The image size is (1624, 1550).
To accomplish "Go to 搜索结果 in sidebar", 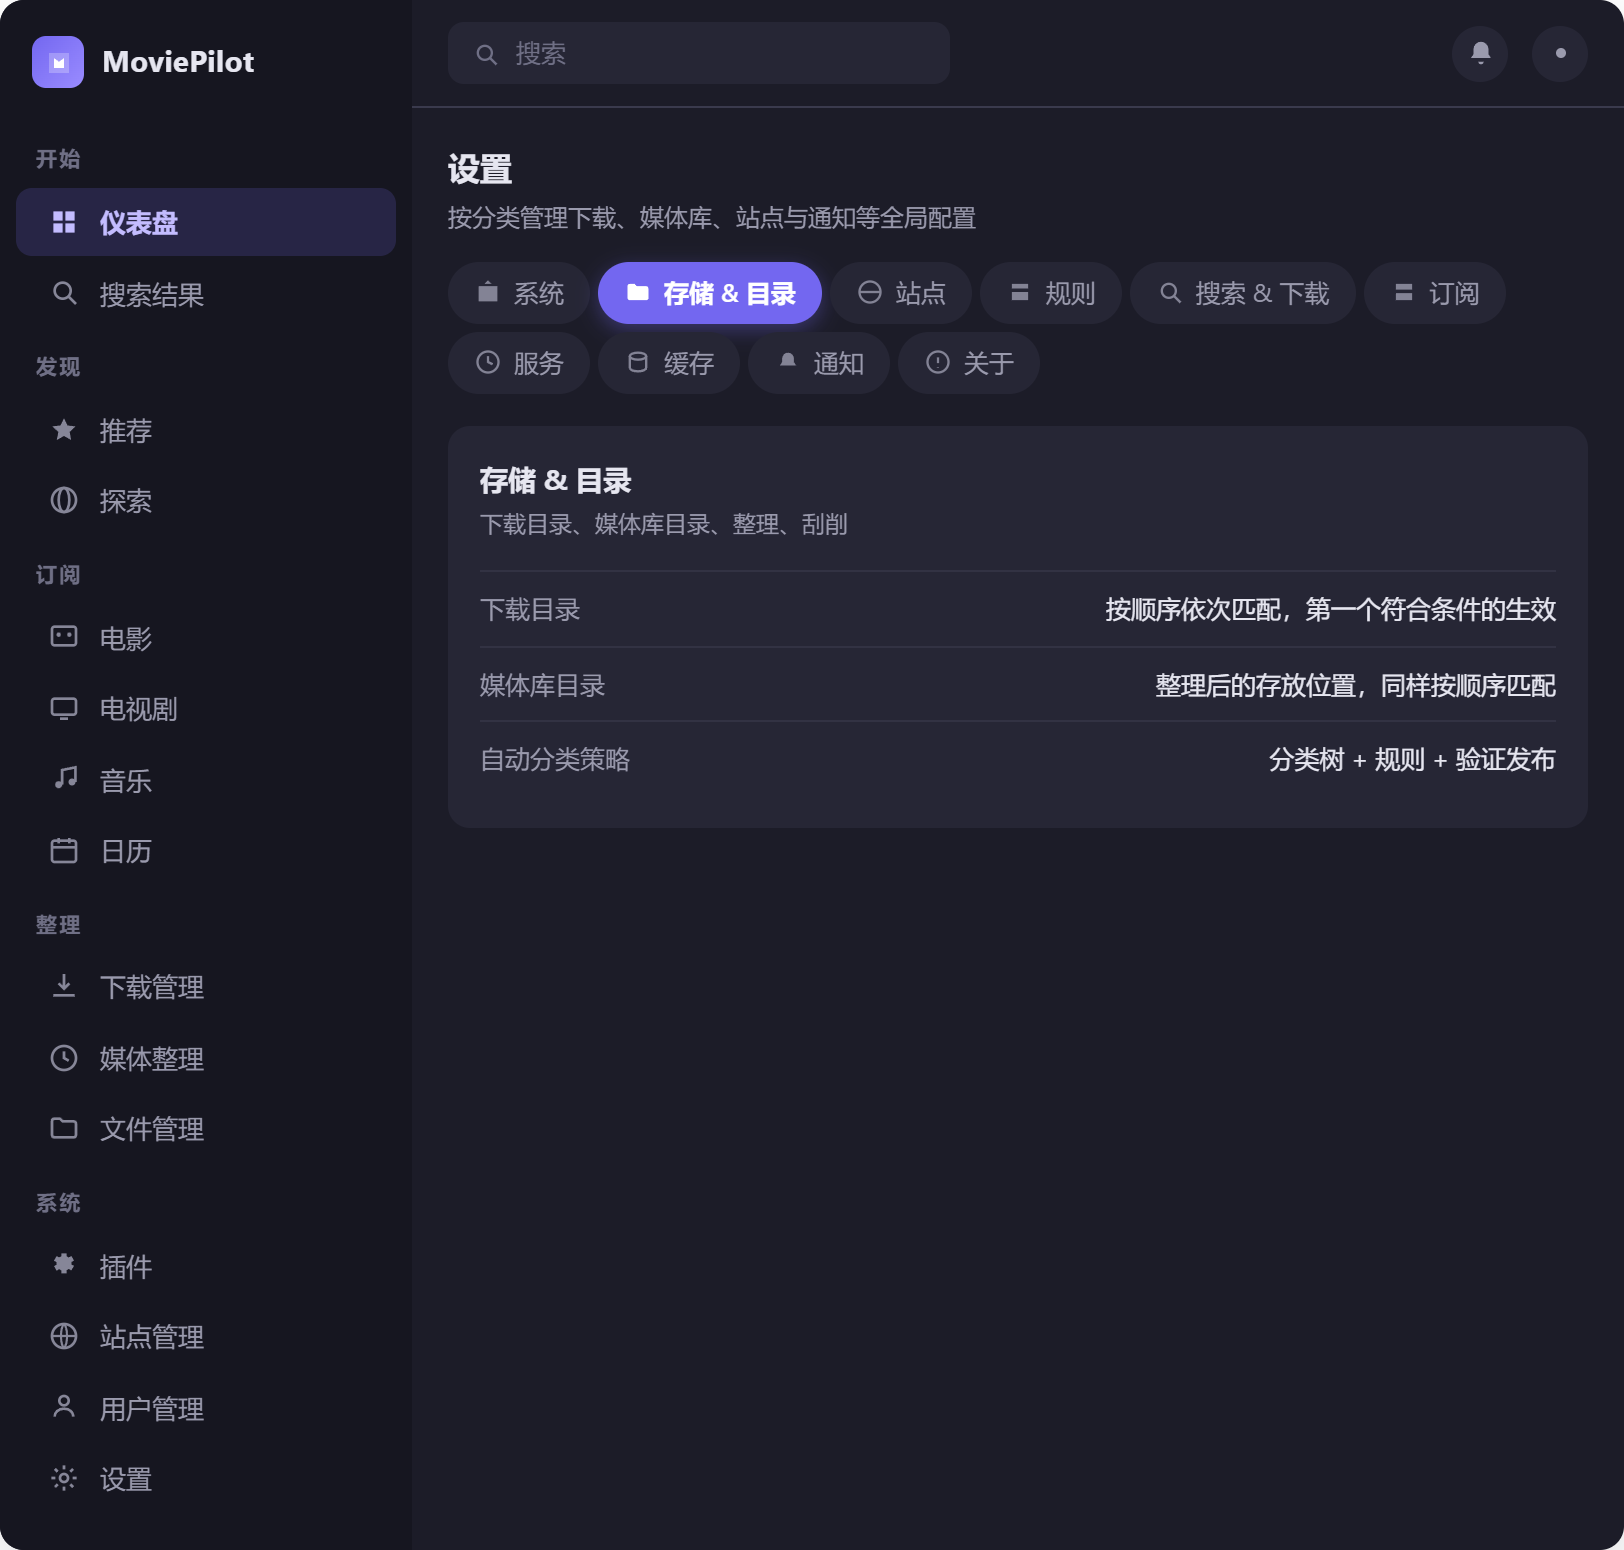I will pyautogui.click(x=206, y=294).
